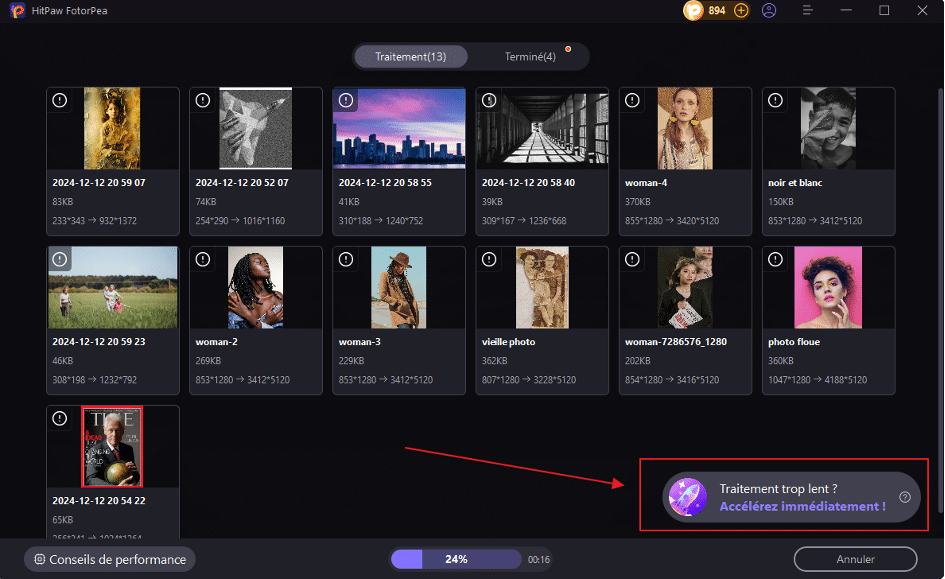Click the info icon on 2024-12-12 20 54 22 card
Image resolution: width=945 pixels, height=579 pixels.
click(x=60, y=418)
